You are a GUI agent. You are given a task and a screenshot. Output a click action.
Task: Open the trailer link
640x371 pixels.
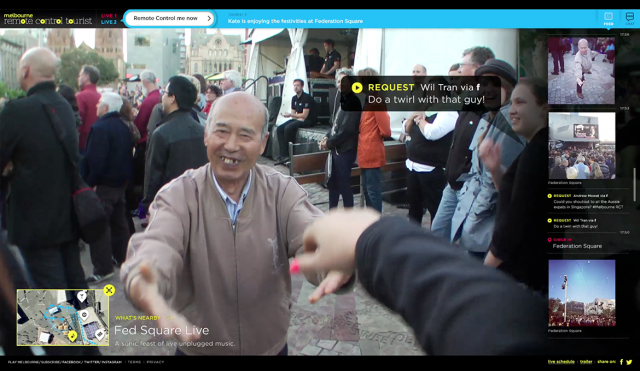point(586,362)
